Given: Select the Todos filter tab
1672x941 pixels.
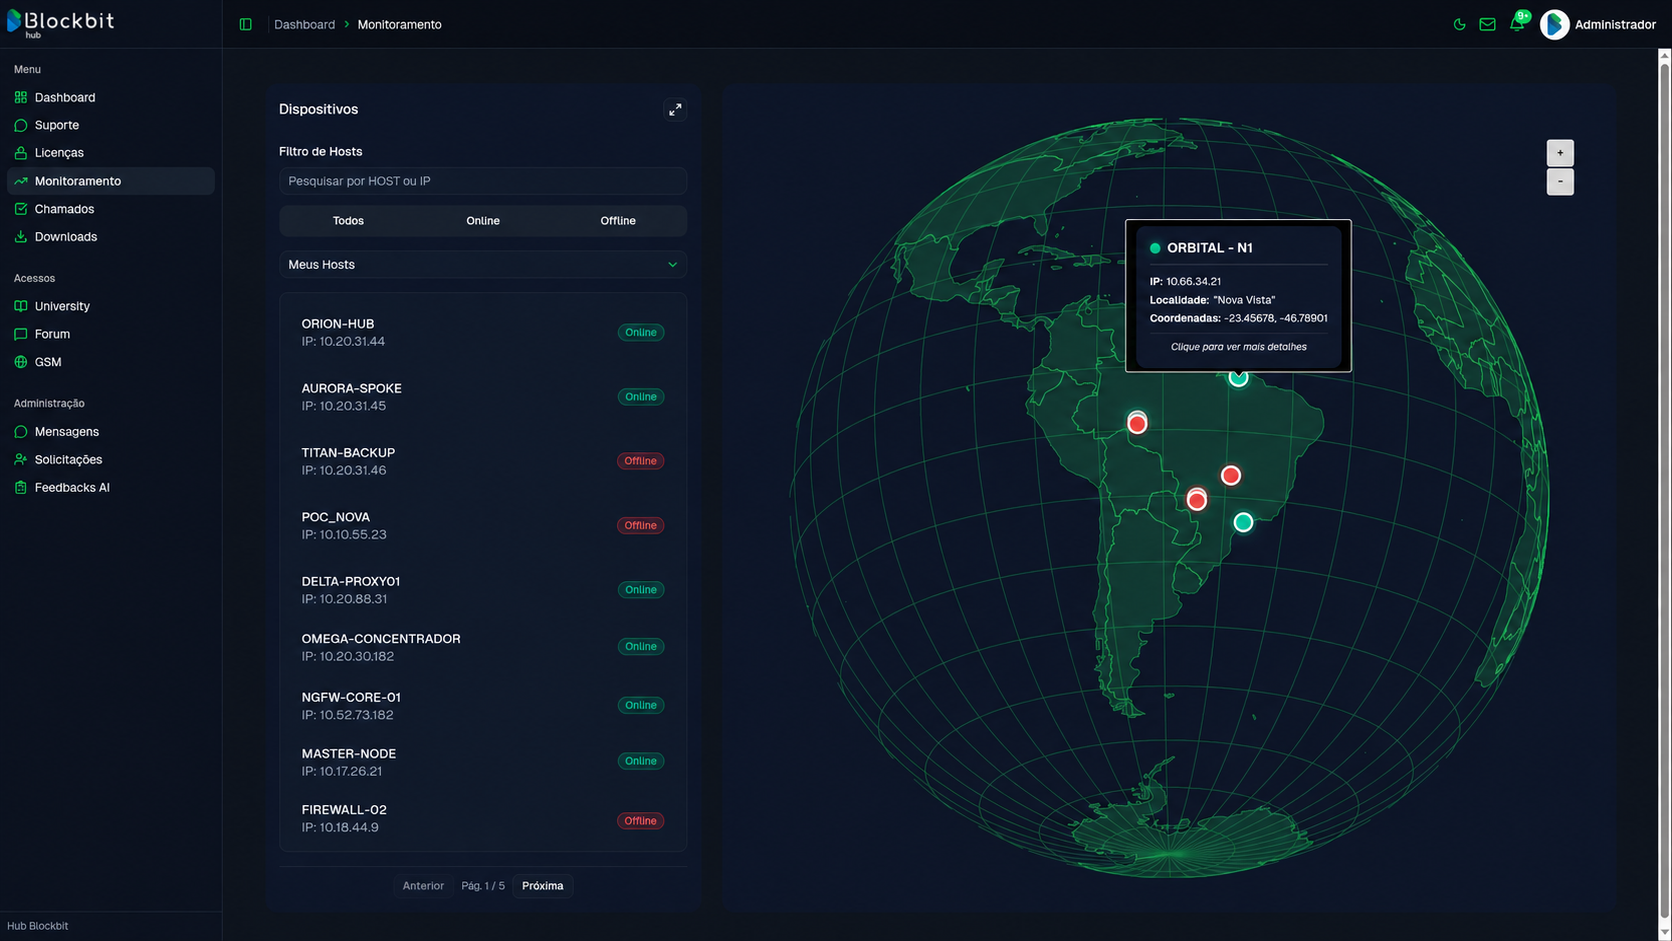Looking at the screenshot, I should (x=348, y=221).
